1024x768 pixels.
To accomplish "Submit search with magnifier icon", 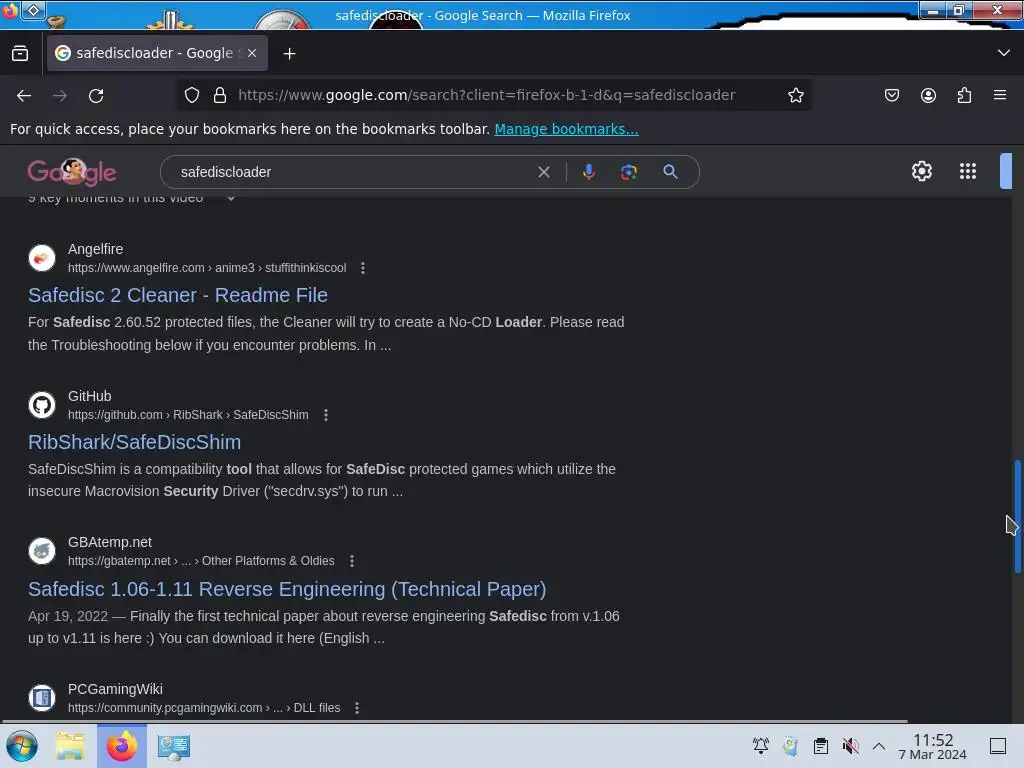I will pyautogui.click(x=670, y=172).
